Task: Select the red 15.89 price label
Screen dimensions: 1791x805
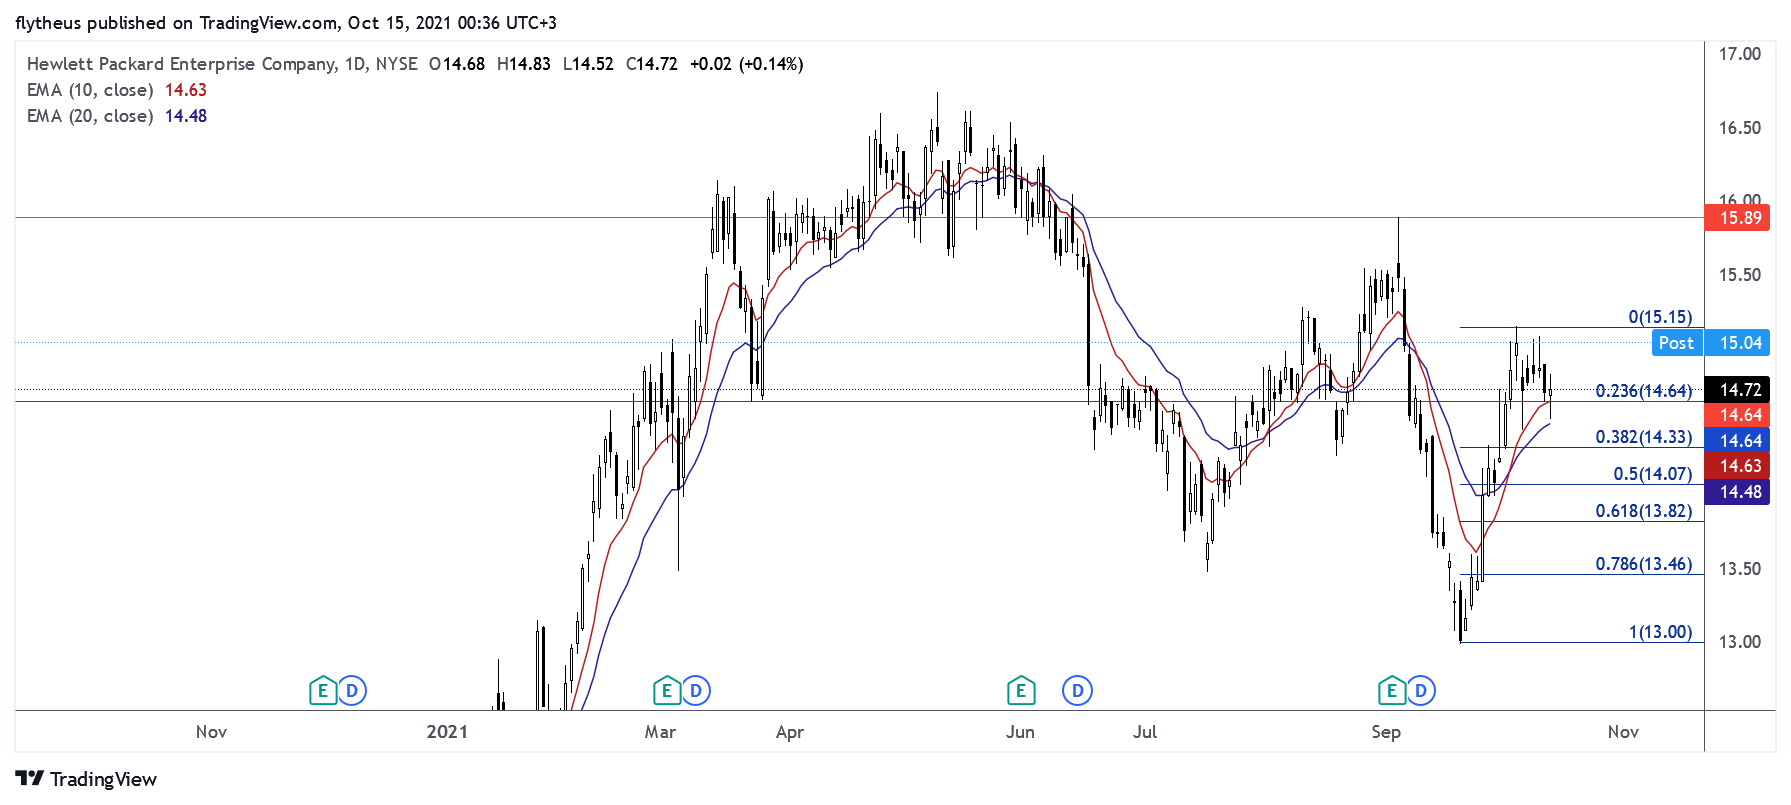Action: click(x=1737, y=218)
